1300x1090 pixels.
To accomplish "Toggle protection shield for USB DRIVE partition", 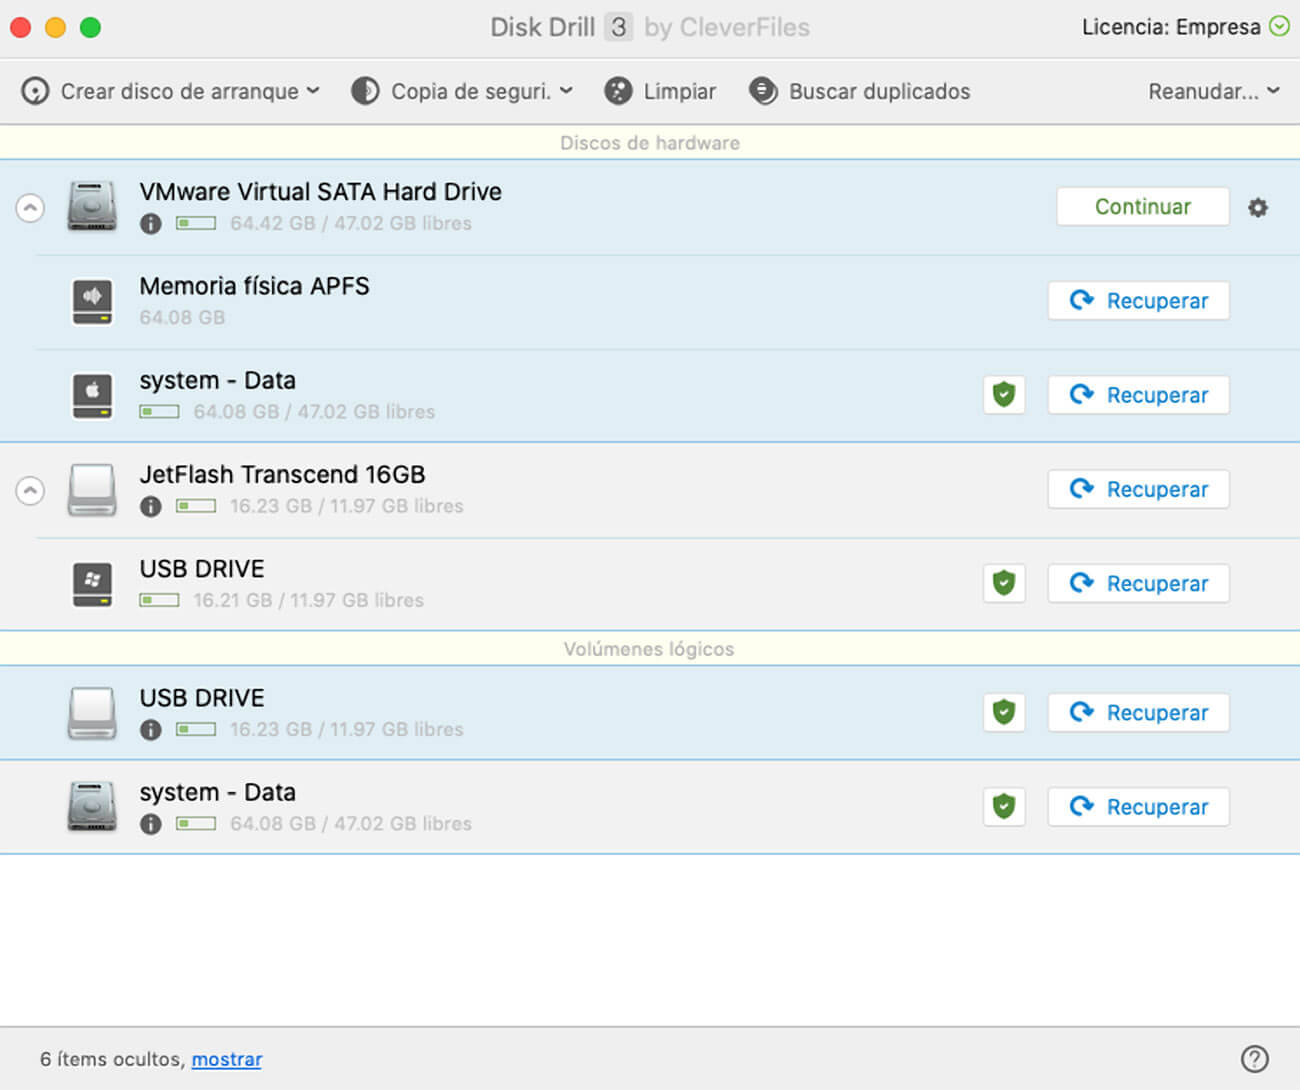I will tap(1004, 582).
